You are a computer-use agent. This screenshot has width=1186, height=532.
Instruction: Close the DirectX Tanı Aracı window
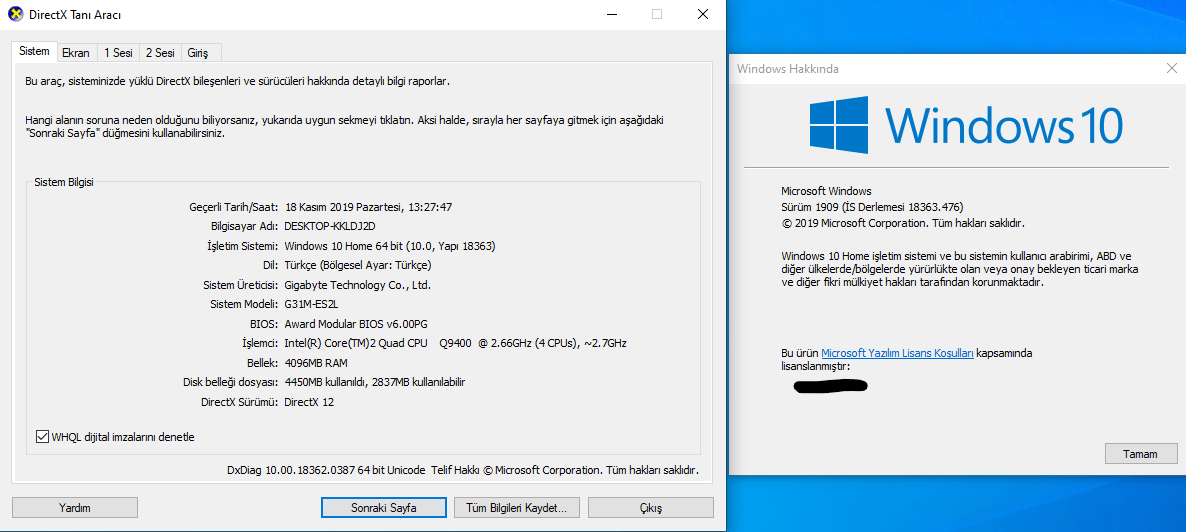click(x=703, y=14)
